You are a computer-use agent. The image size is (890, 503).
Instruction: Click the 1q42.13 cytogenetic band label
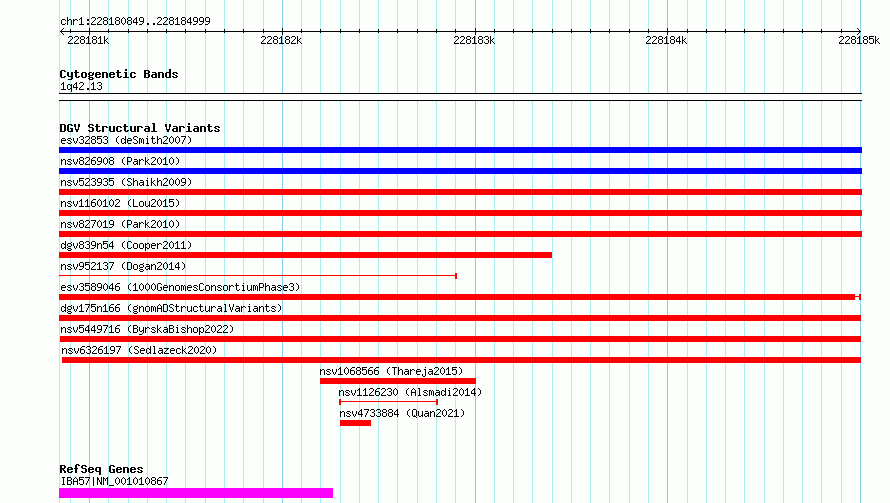point(81,86)
